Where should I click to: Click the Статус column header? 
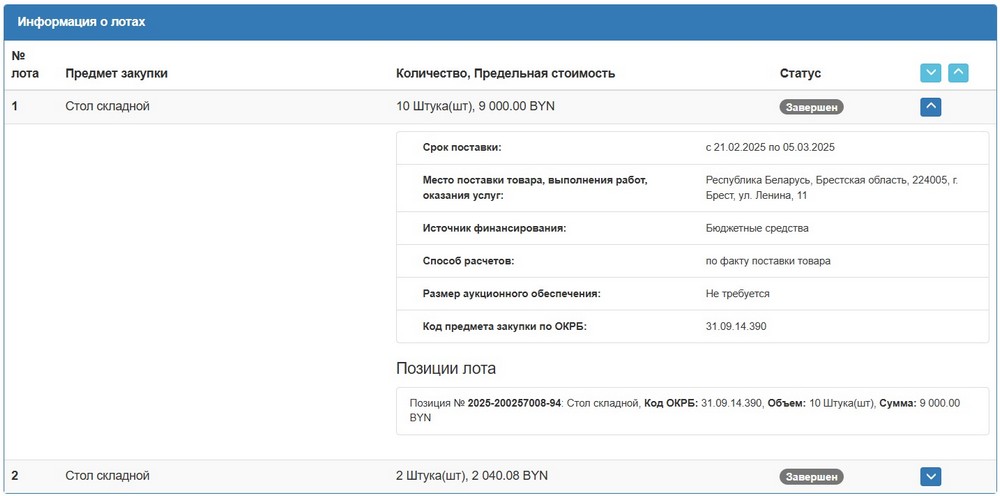coord(800,73)
